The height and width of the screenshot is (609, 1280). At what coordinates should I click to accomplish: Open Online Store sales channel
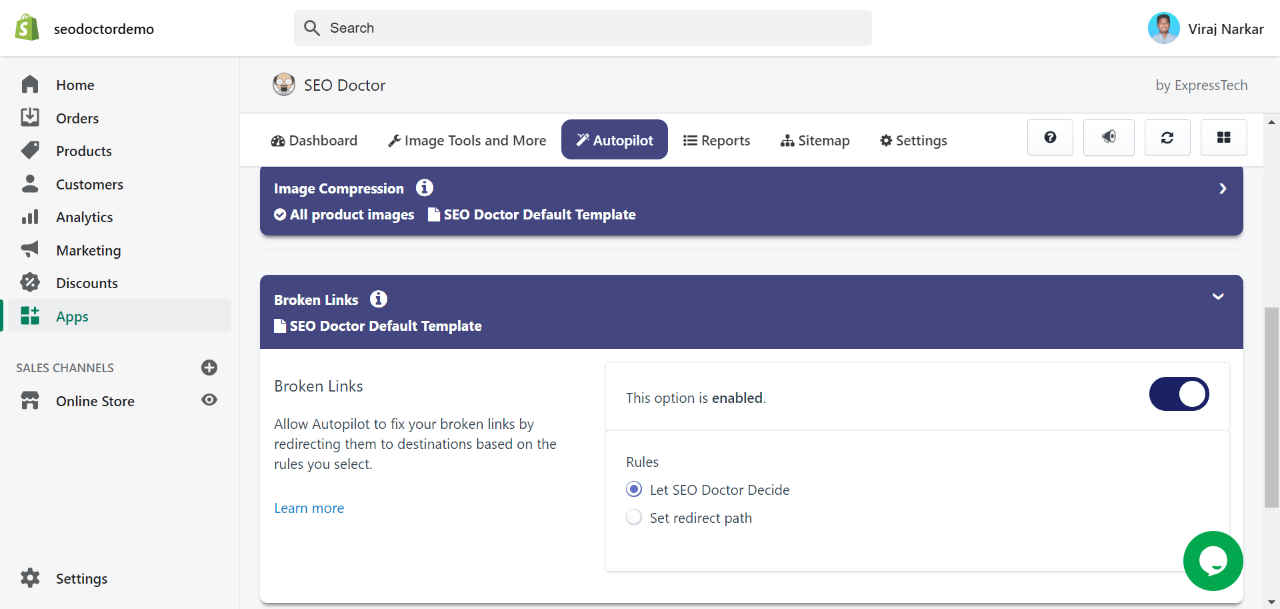coord(95,401)
